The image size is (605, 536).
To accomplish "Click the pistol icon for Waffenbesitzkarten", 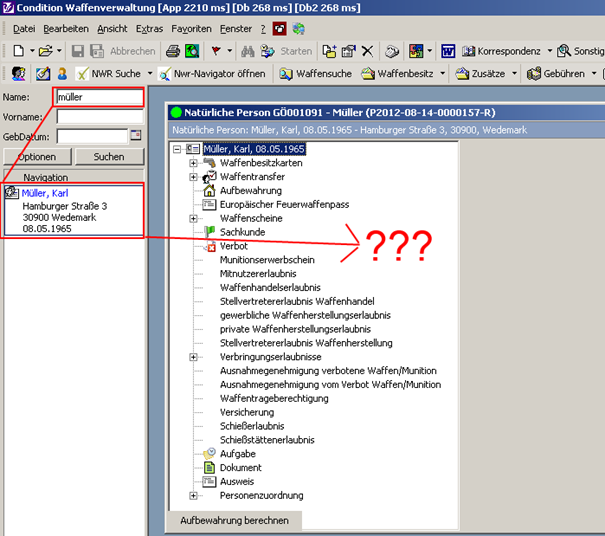I will [x=210, y=163].
